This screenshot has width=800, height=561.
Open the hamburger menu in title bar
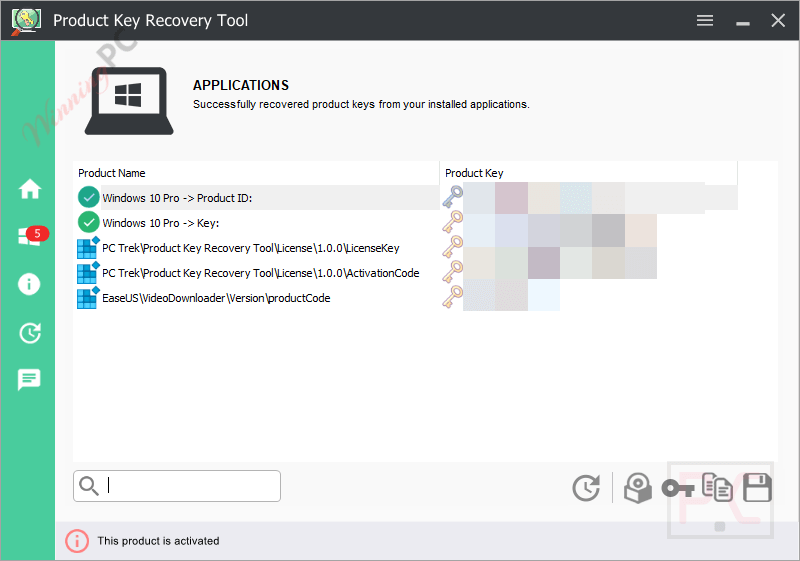coord(705,20)
